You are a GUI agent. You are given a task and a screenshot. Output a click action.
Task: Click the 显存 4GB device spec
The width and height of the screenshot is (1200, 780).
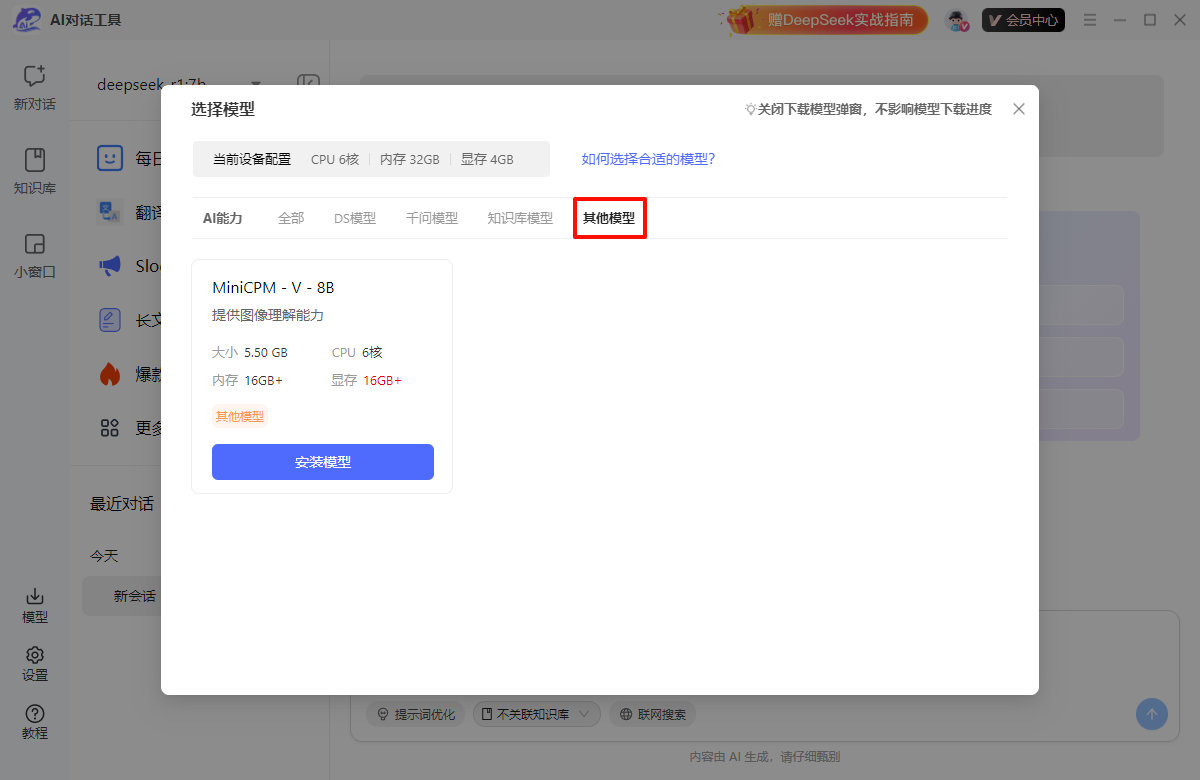tap(487, 159)
